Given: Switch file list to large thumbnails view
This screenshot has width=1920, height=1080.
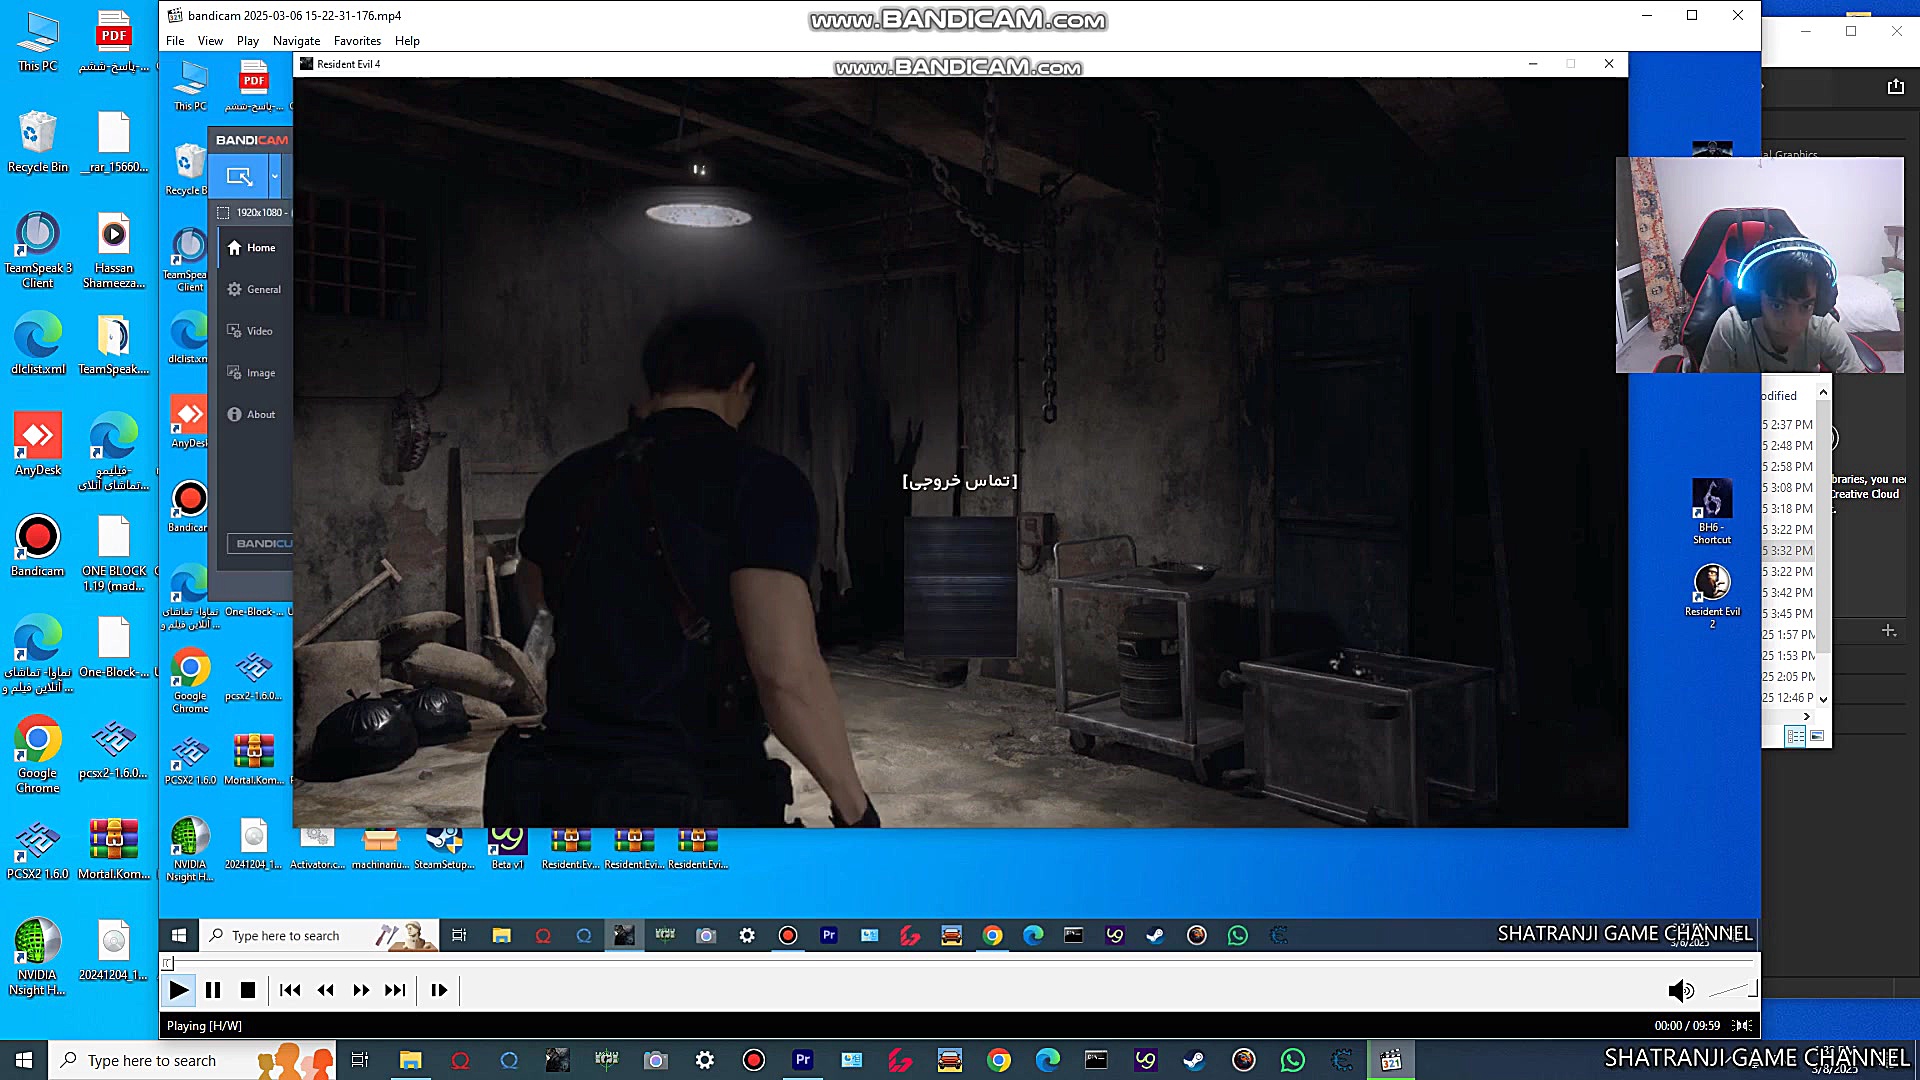Looking at the screenshot, I should (x=1817, y=736).
